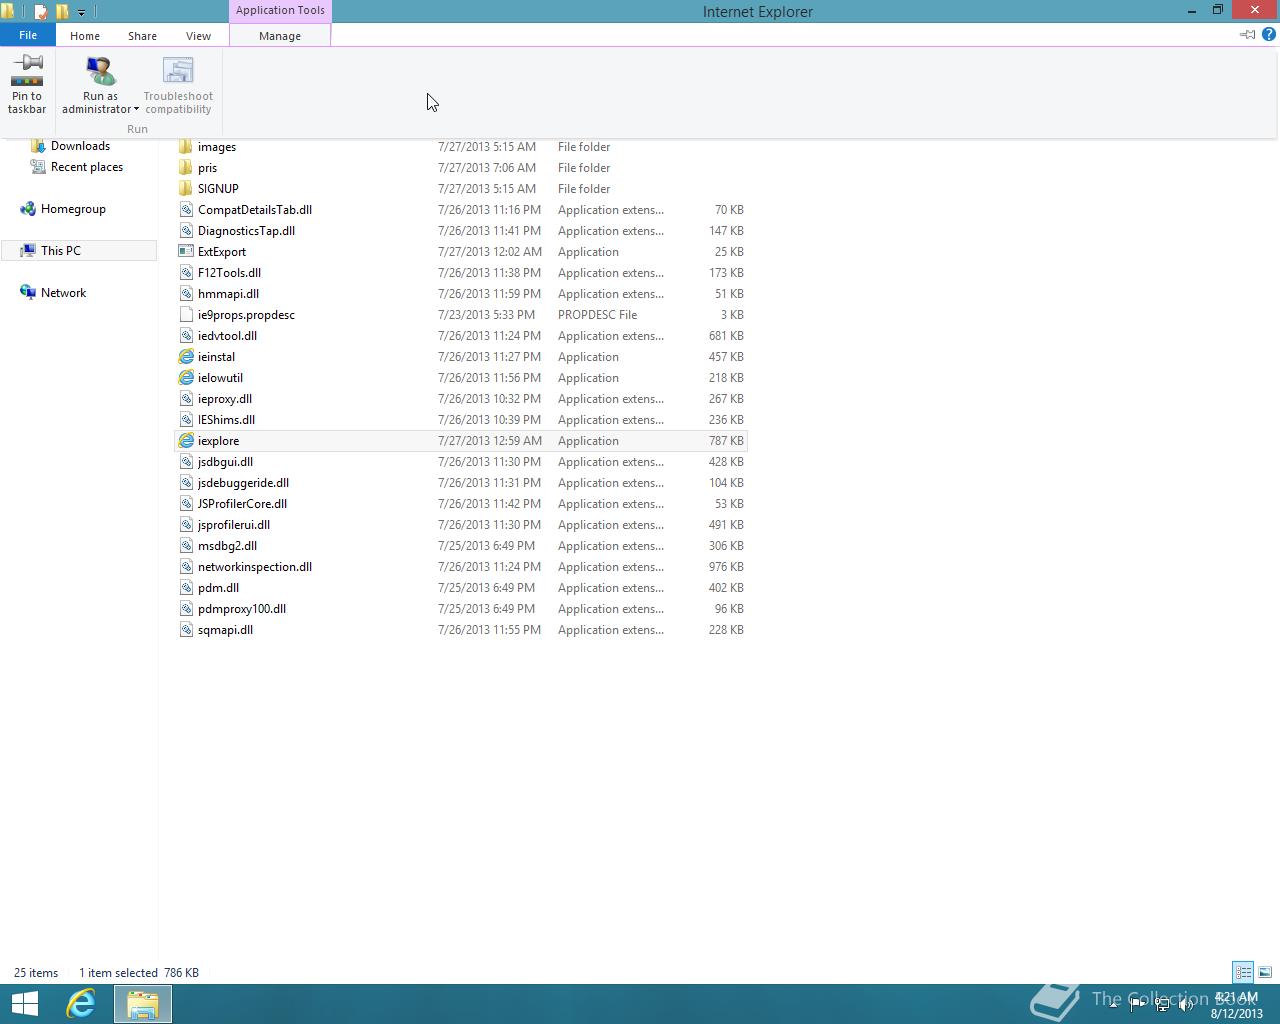Open Network in the navigation pane
Image resolution: width=1280 pixels, height=1024 pixels.
pyautogui.click(x=63, y=293)
